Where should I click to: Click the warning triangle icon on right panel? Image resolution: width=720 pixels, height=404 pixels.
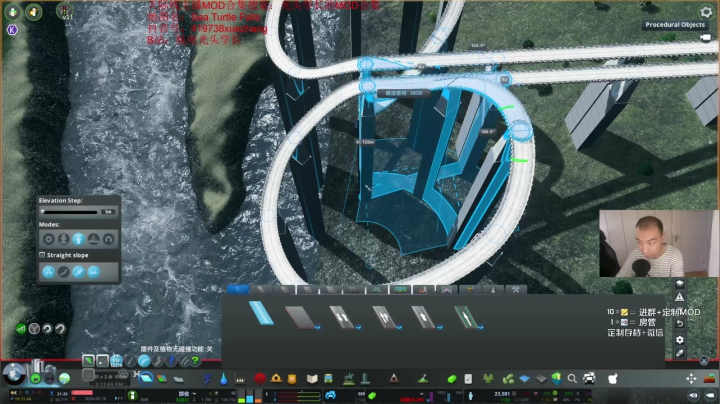(680, 297)
